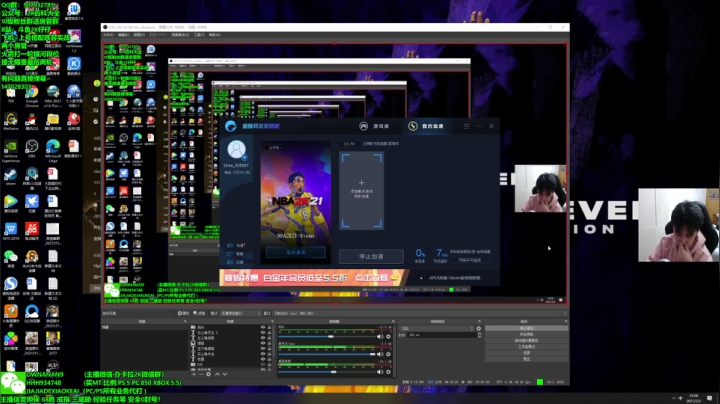Open the NBA 2K21 desktop shortcut
Image resolution: width=720 pixels, height=404 pixels.
(53, 94)
